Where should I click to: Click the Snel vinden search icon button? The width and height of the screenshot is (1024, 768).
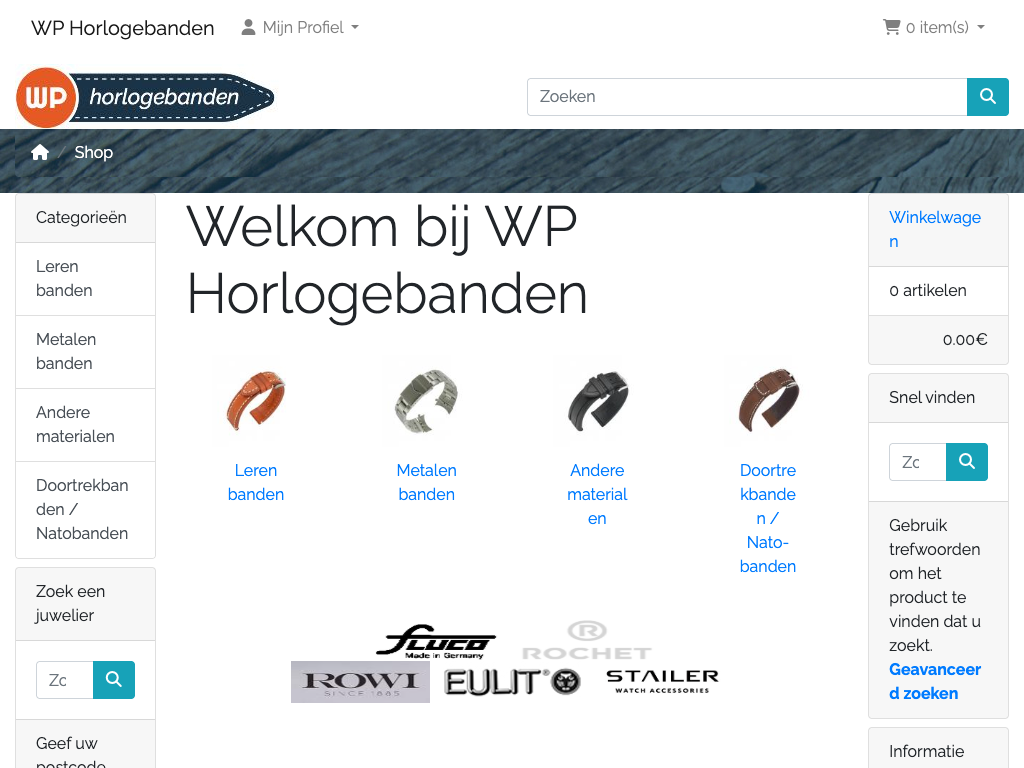[x=967, y=462]
